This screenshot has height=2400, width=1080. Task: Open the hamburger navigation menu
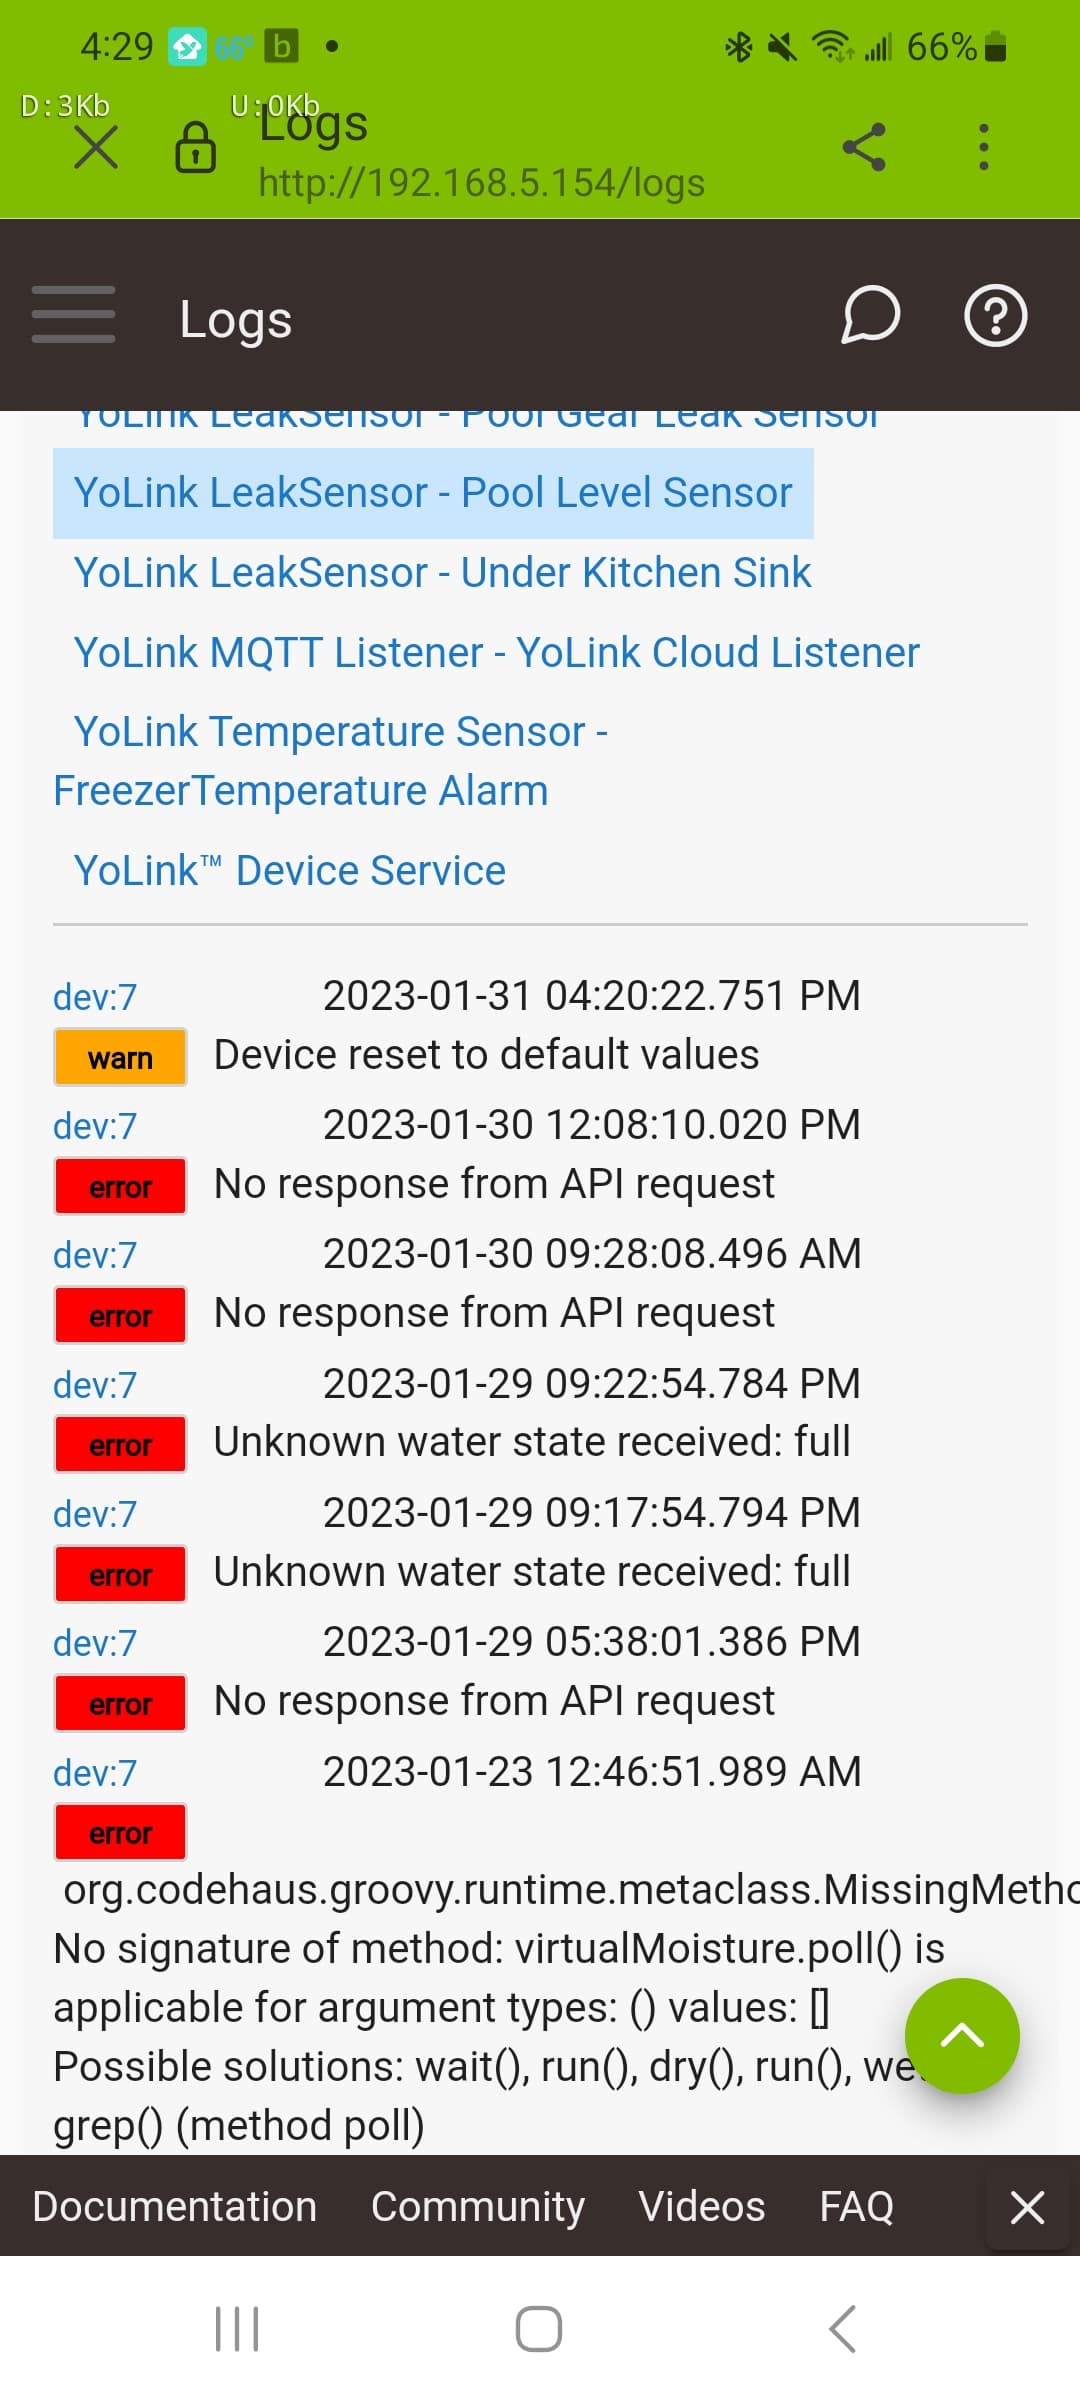(73, 314)
